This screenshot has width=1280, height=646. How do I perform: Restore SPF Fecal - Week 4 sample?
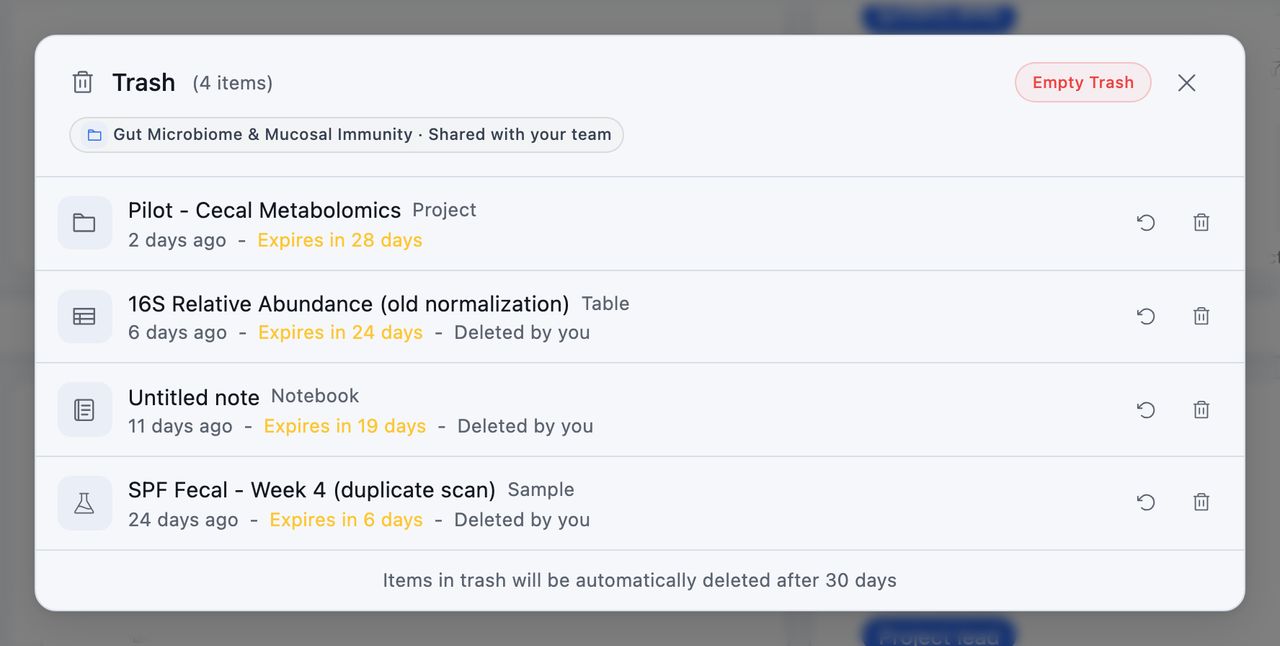click(1146, 503)
